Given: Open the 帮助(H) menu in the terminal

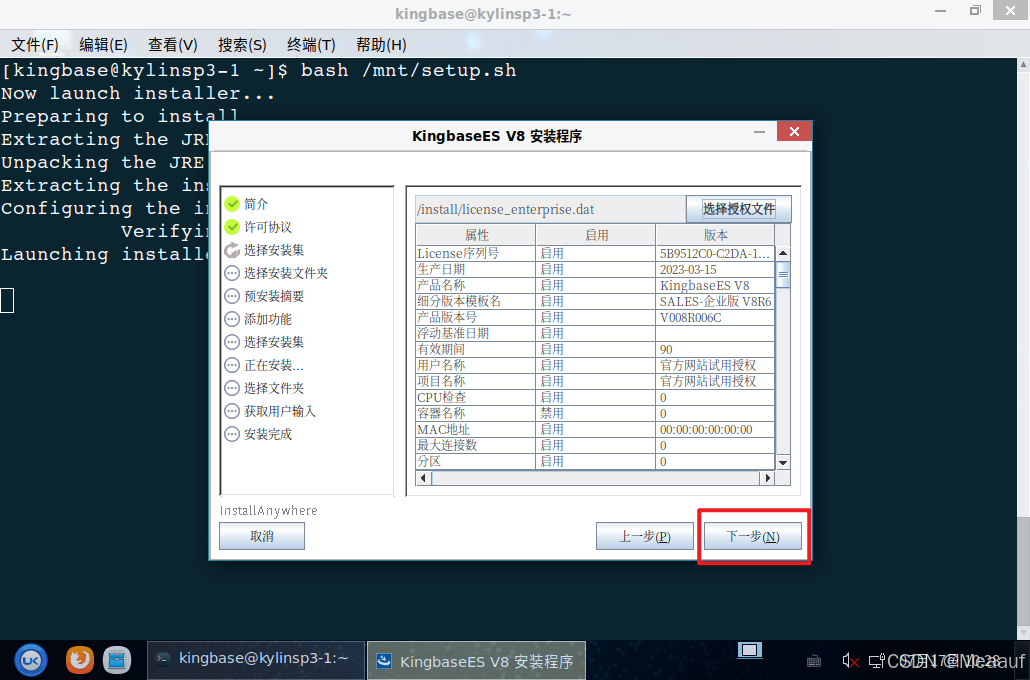Looking at the screenshot, I should [381, 45].
